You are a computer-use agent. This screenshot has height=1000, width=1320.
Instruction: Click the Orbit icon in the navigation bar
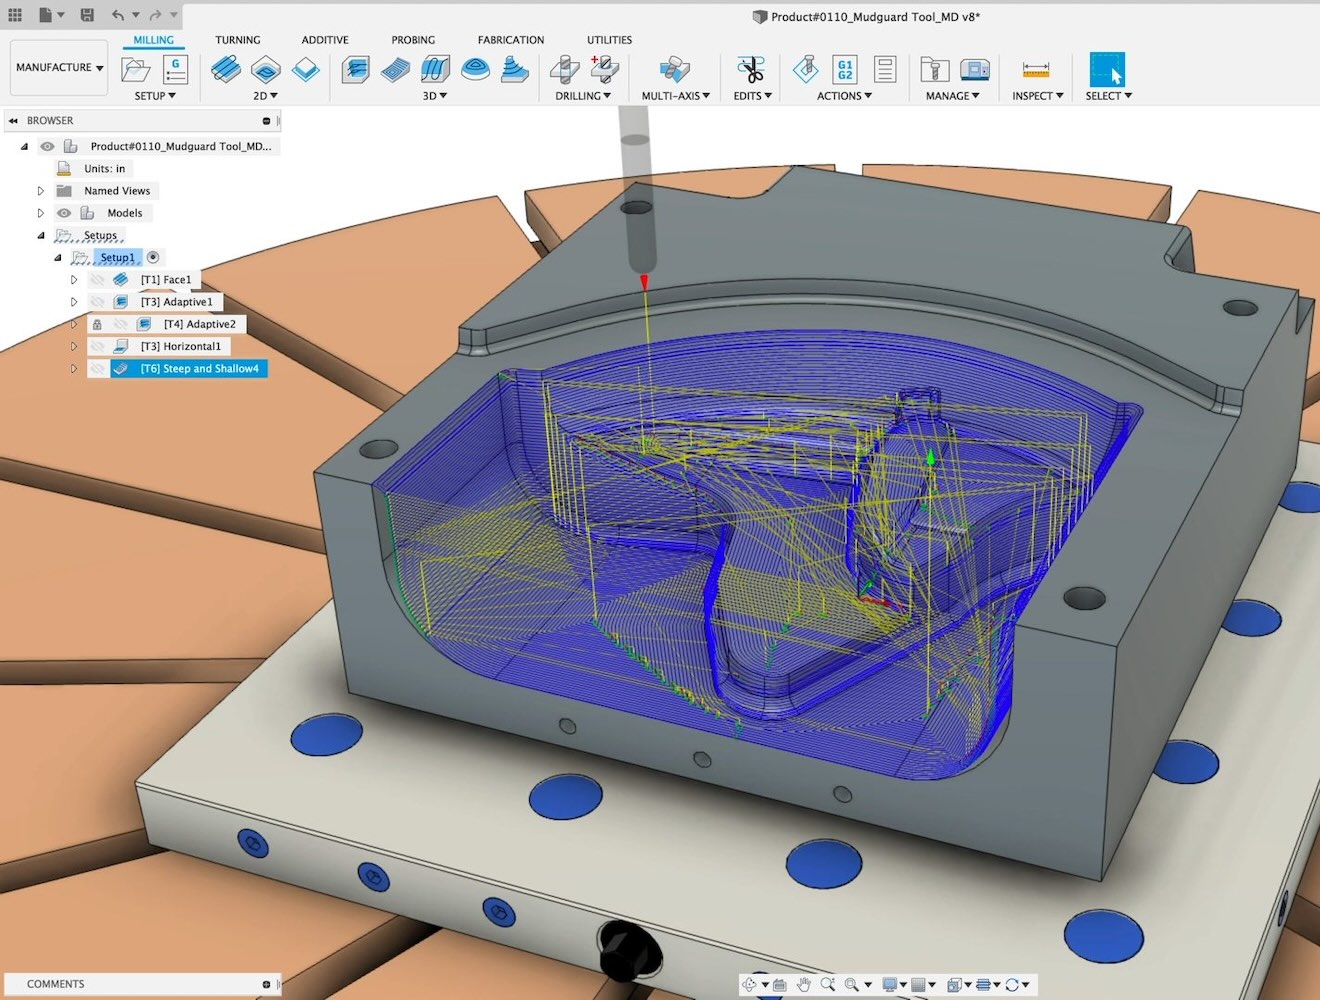[750, 984]
